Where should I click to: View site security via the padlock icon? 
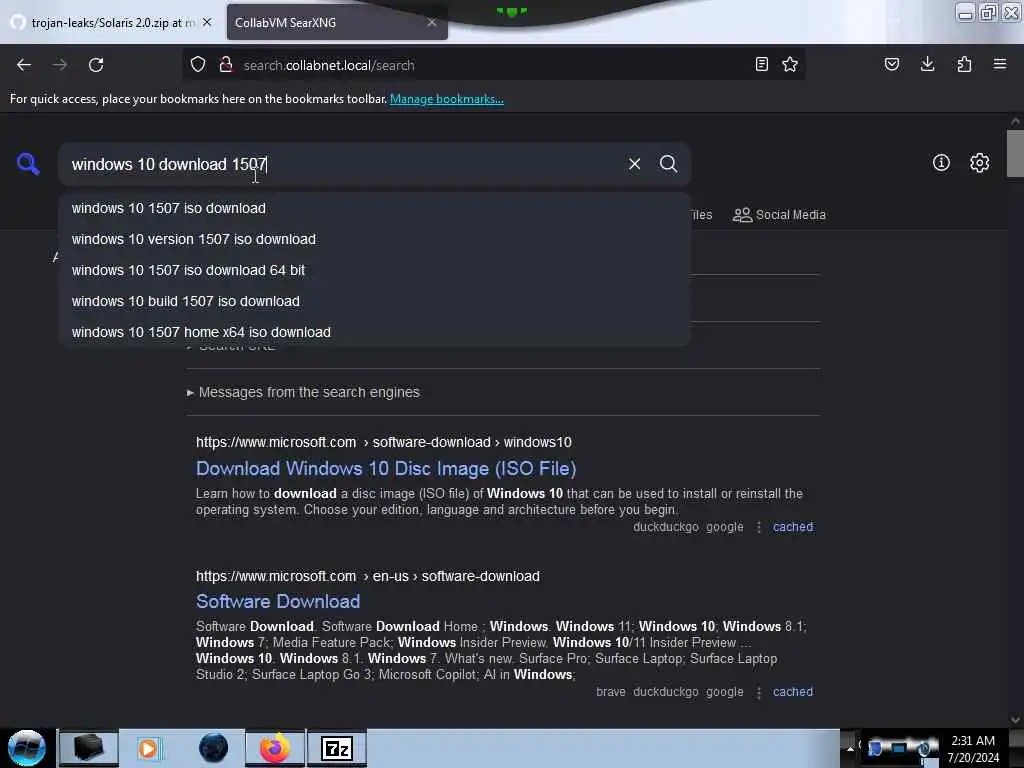226,65
